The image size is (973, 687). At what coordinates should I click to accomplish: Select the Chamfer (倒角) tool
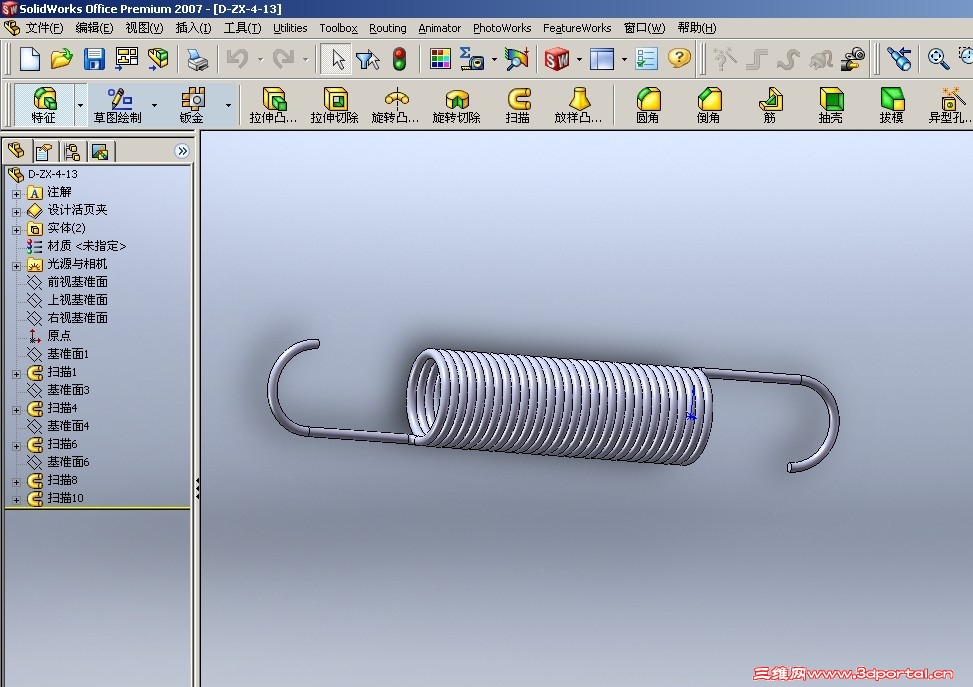click(x=709, y=106)
